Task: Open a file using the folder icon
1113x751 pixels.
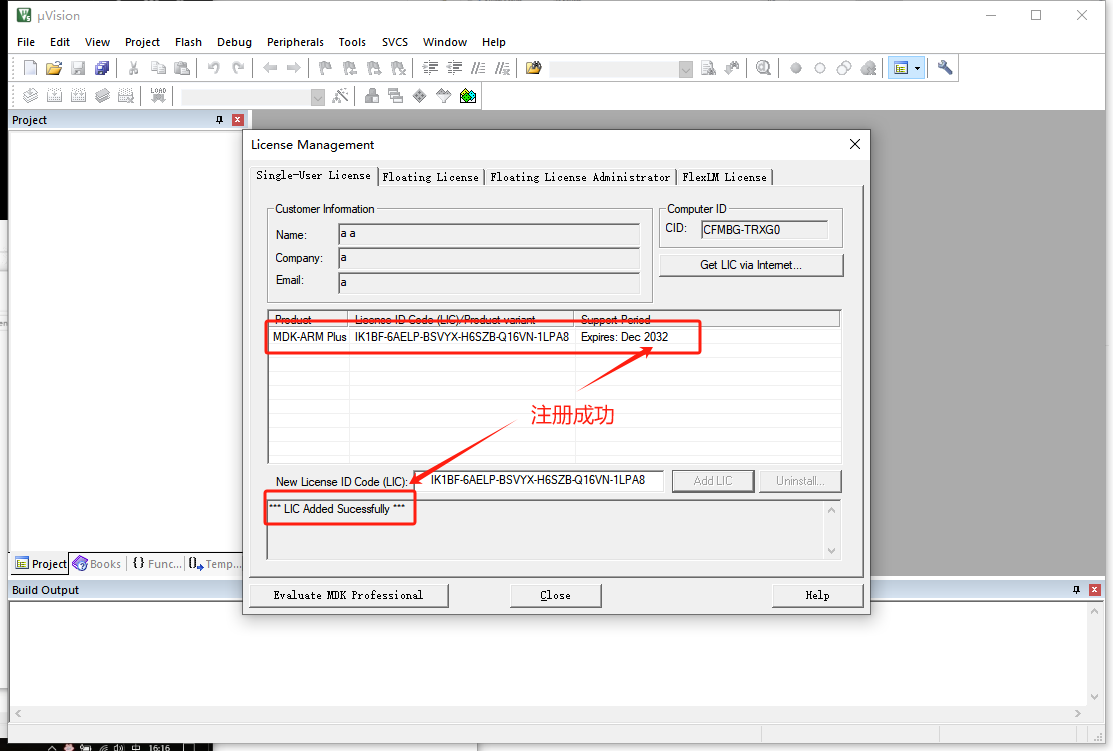Action: tap(54, 68)
